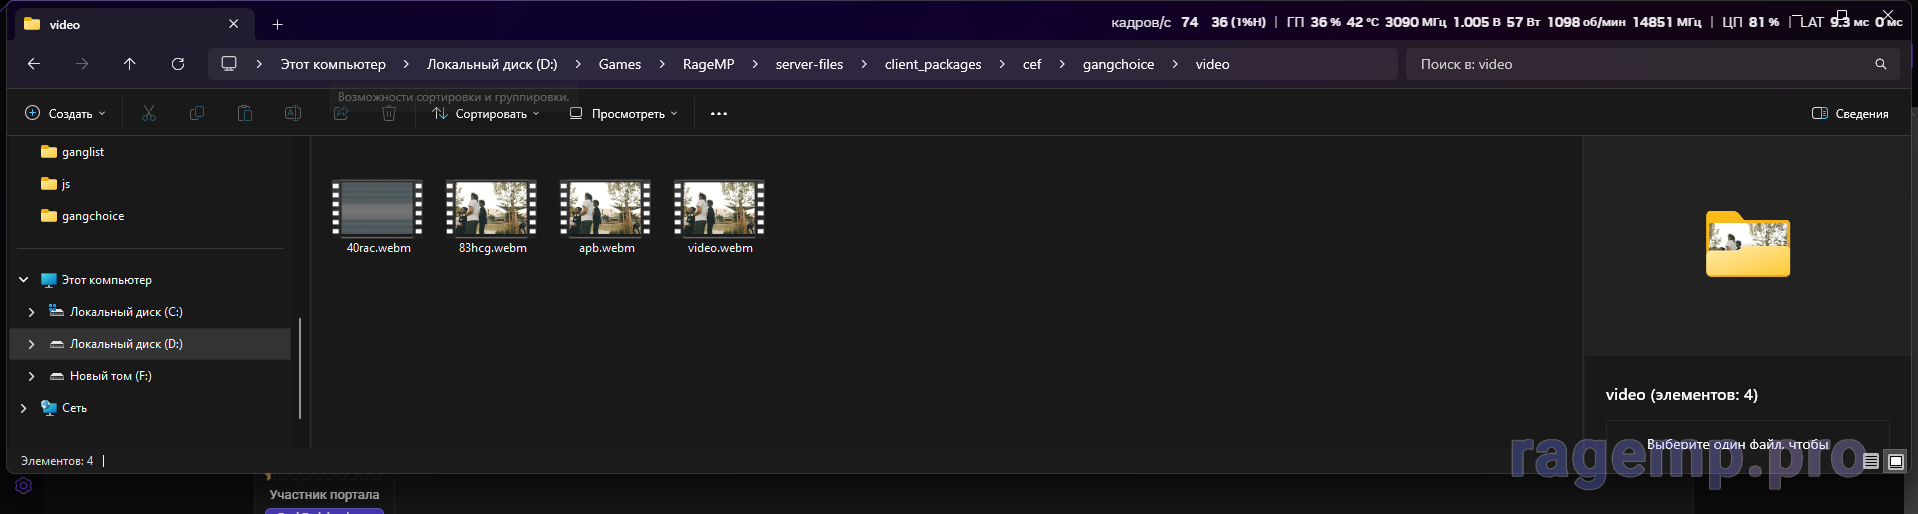Expand Локальный диск (C:) node
The width and height of the screenshot is (1918, 514).
click(x=31, y=312)
